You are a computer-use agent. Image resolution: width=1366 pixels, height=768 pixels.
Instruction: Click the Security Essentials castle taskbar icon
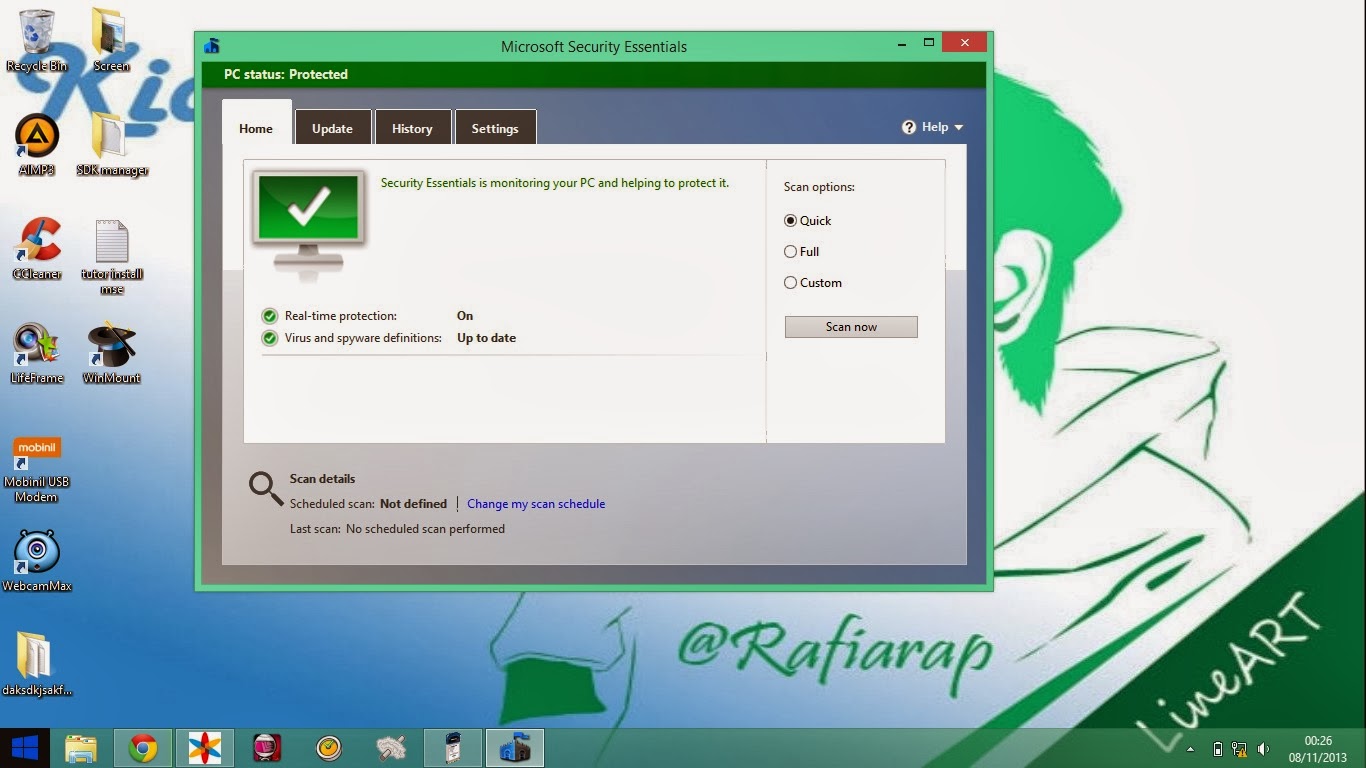(x=515, y=748)
